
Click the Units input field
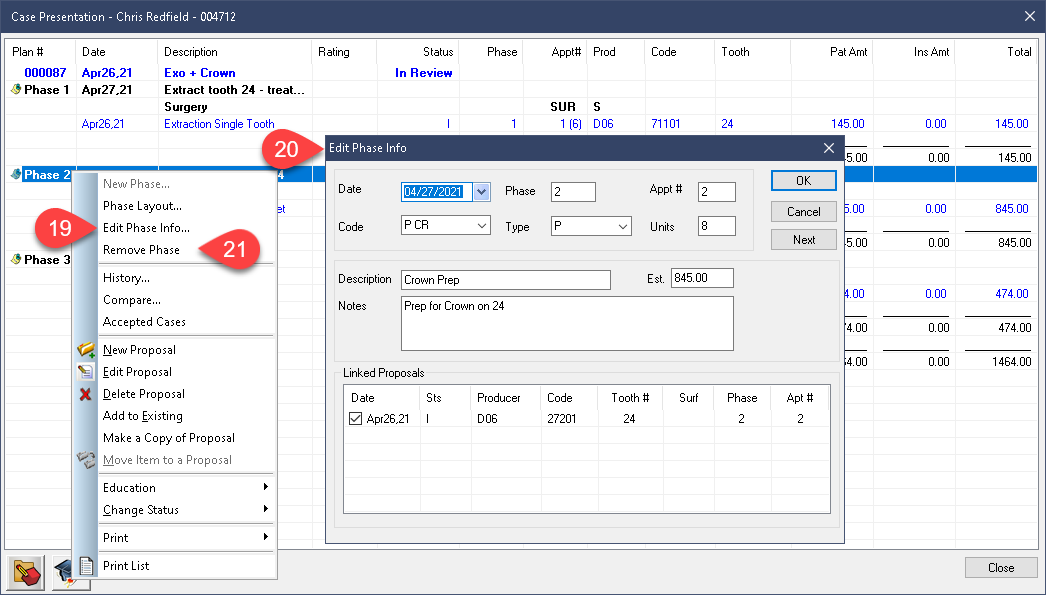pos(716,226)
